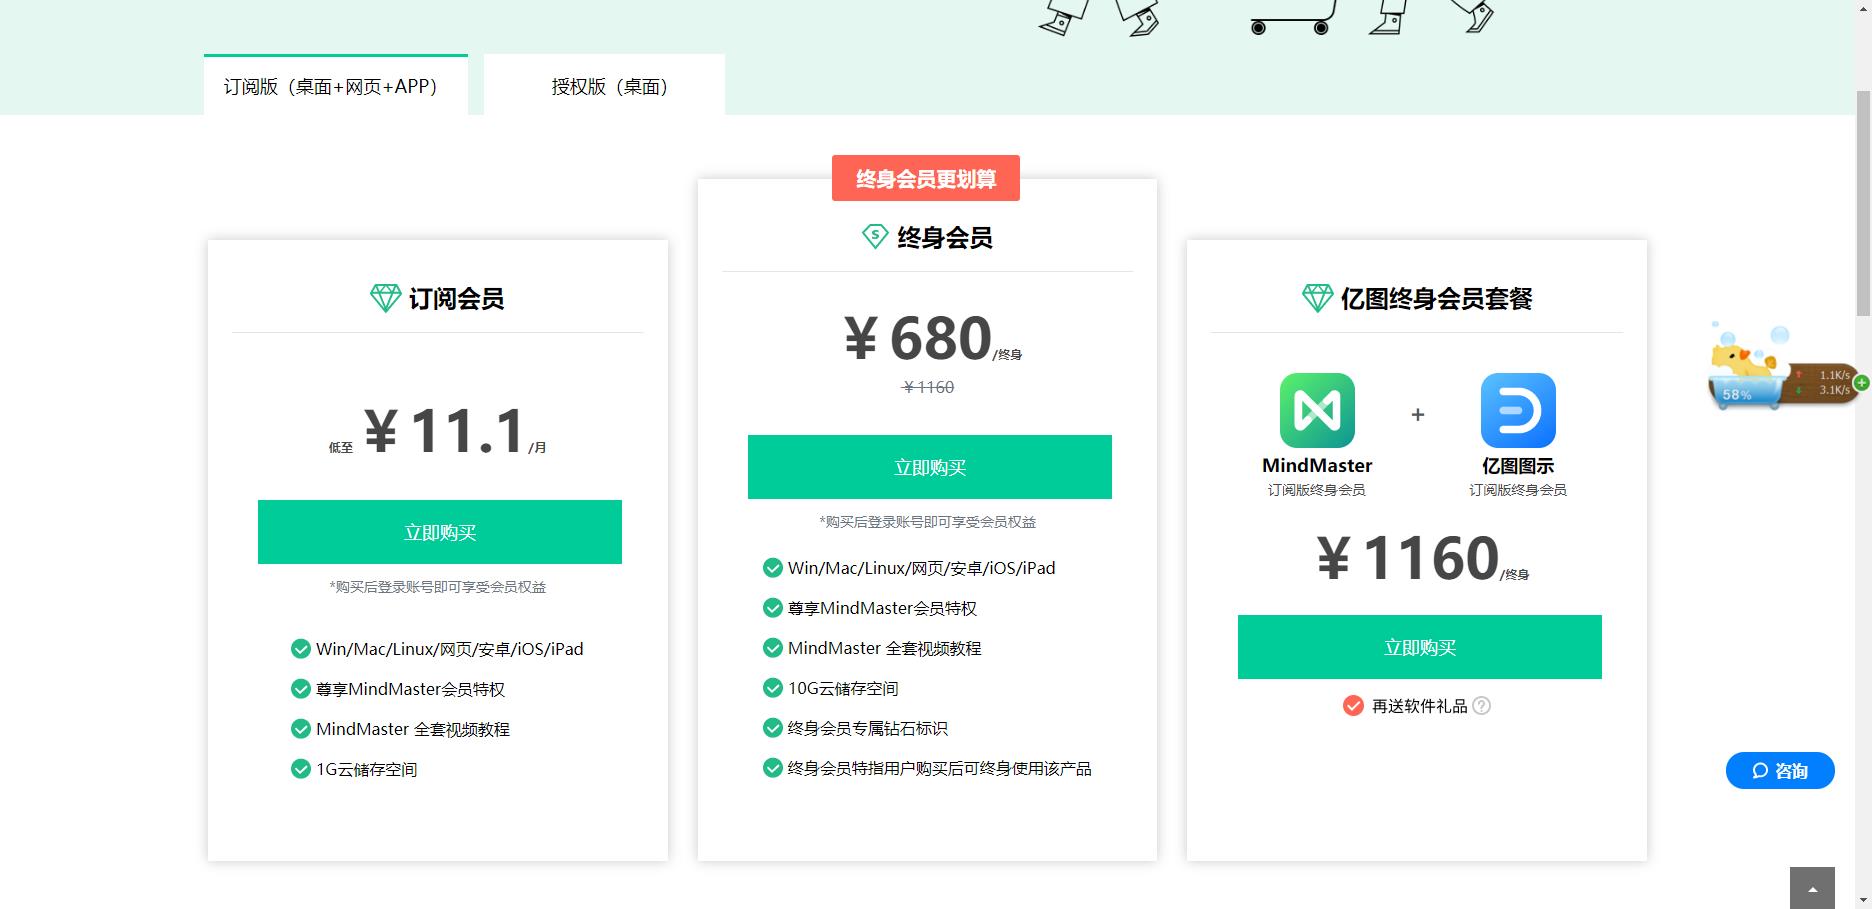Switch to 授权版（桌面）tab

tap(604, 86)
